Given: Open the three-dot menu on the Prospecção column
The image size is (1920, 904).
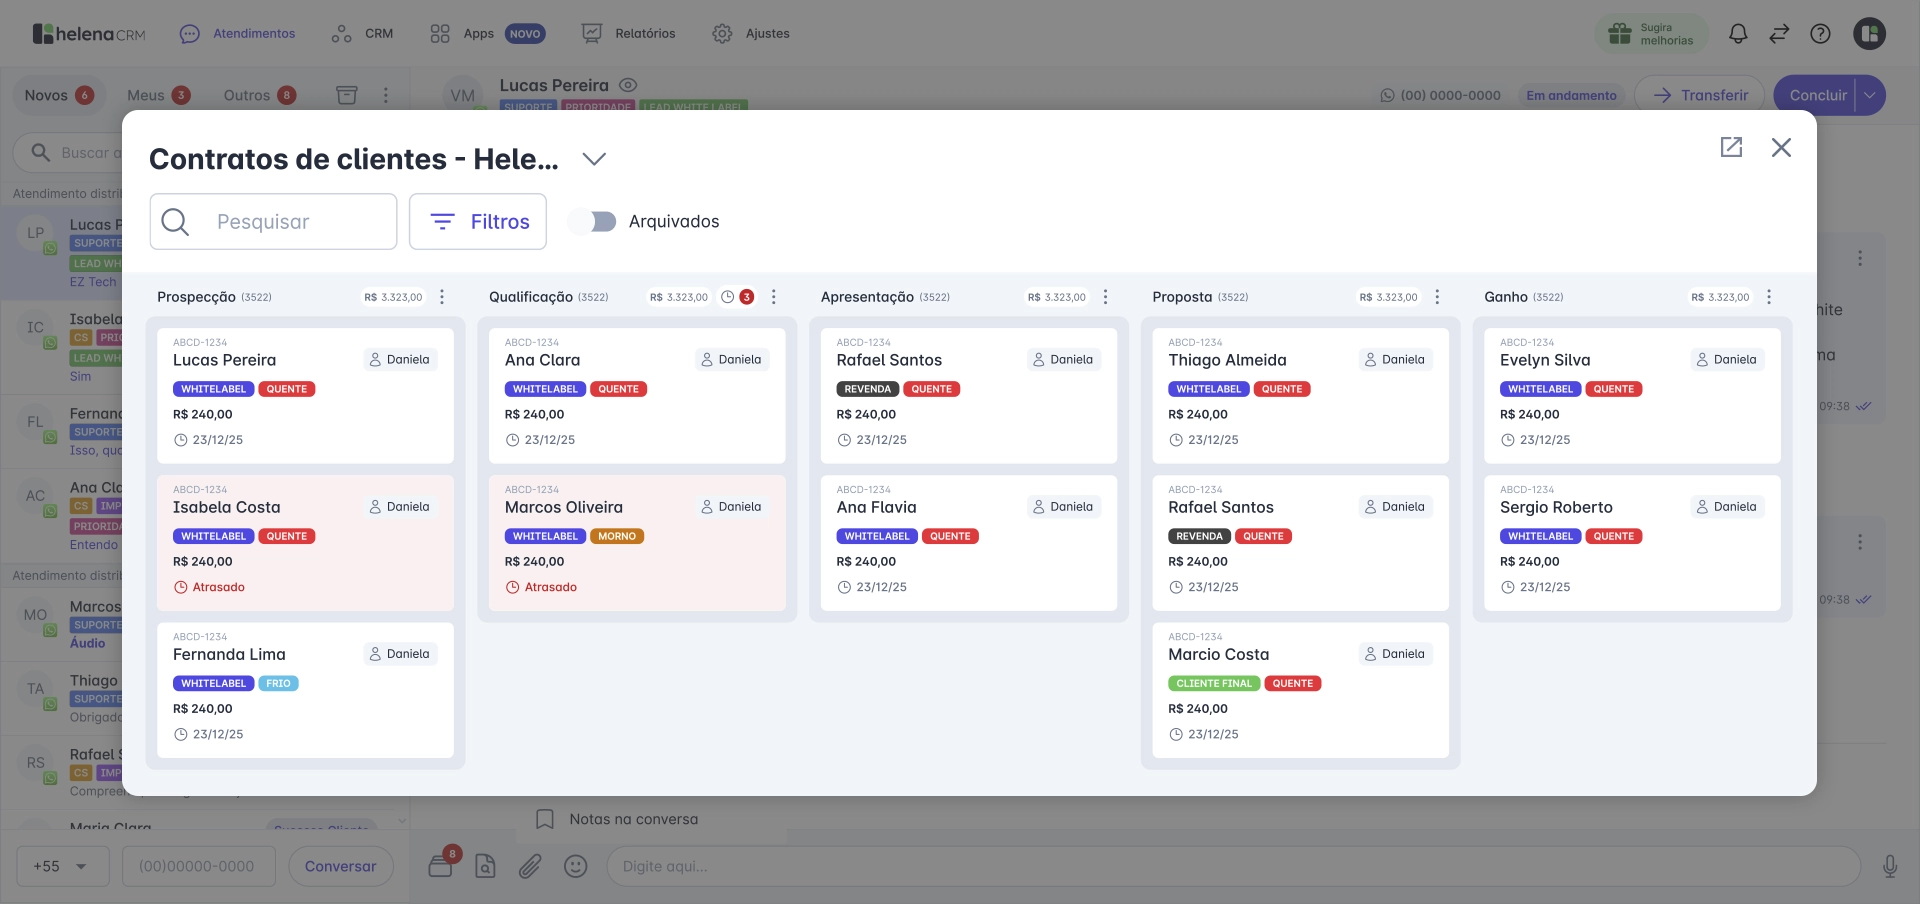Looking at the screenshot, I should 441,297.
